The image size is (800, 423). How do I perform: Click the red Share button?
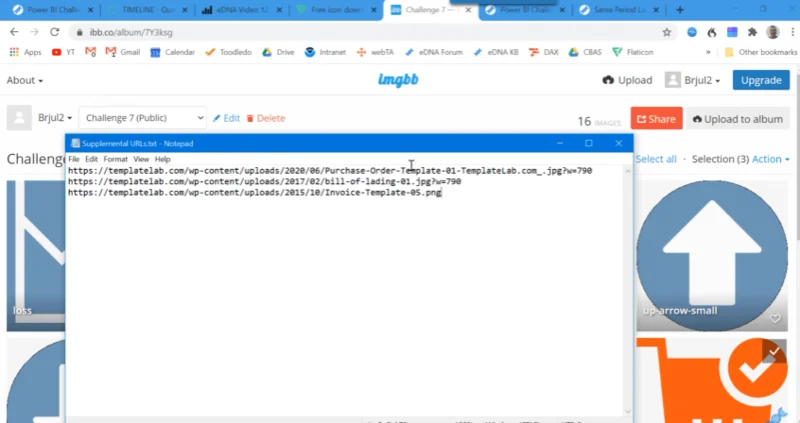(656, 118)
